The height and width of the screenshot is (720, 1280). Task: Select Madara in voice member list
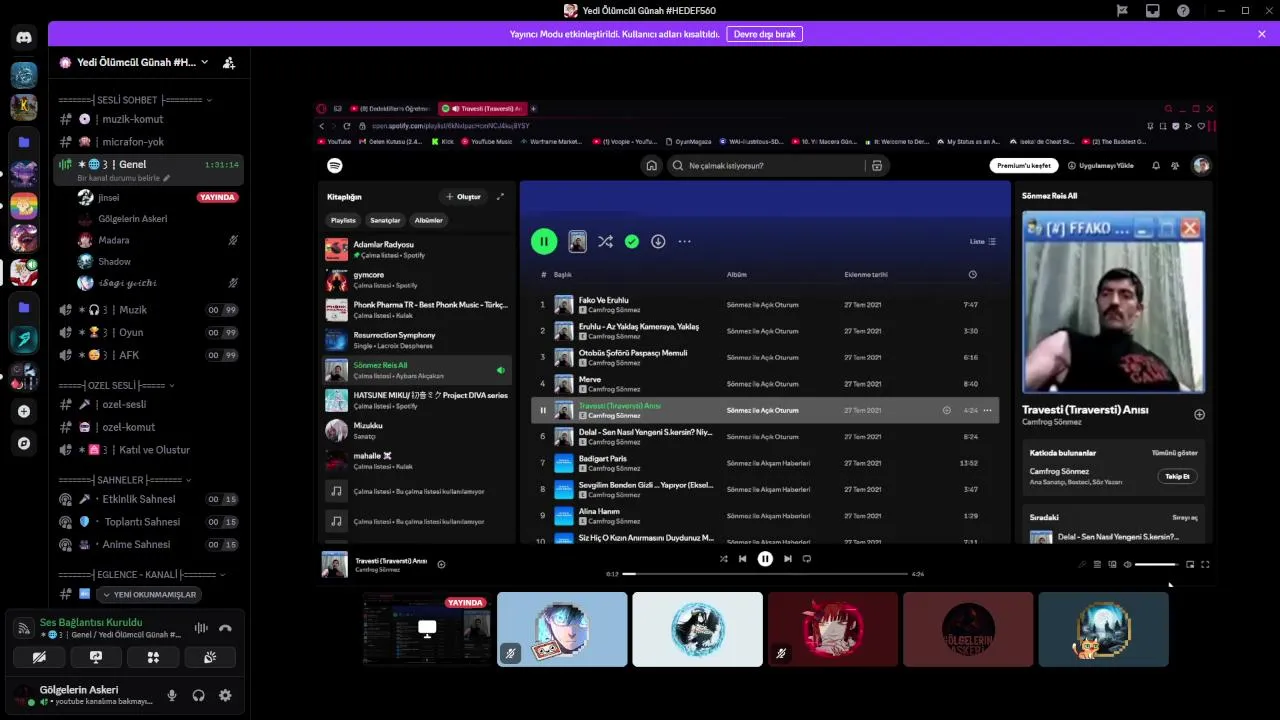click(157, 240)
